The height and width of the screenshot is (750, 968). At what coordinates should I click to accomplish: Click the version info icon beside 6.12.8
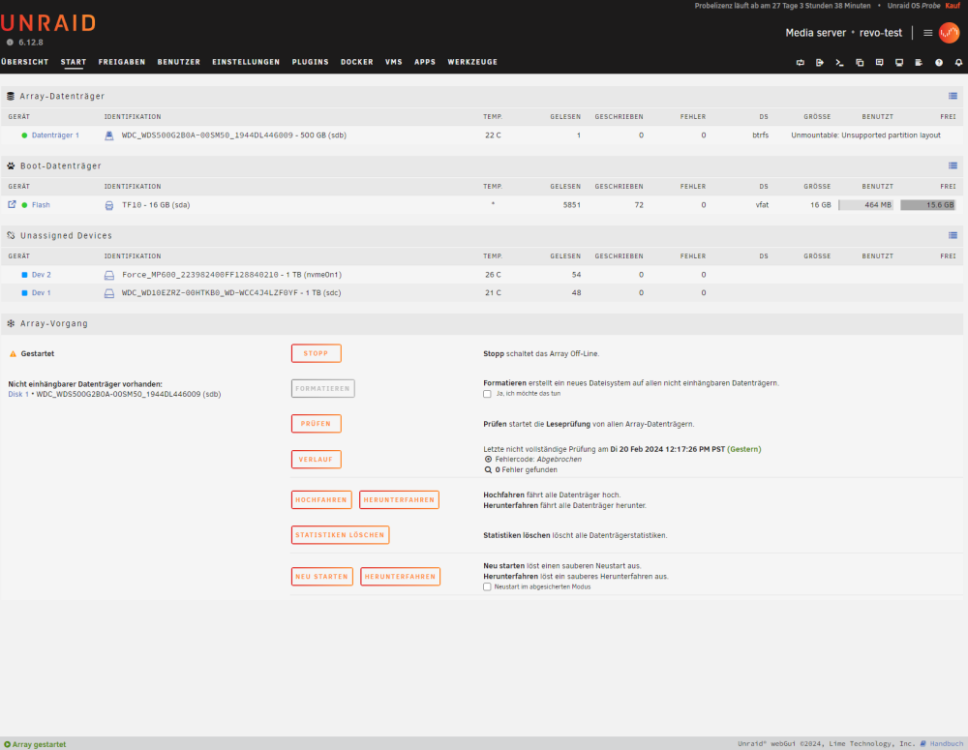point(10,43)
